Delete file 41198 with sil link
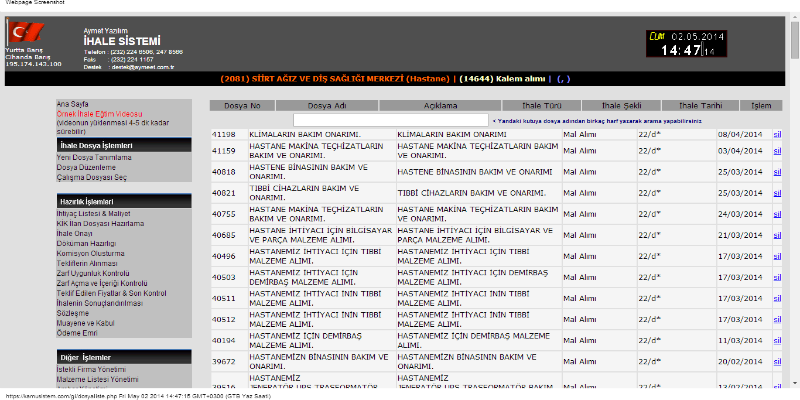This screenshot has height=400, width=800. coord(777,135)
